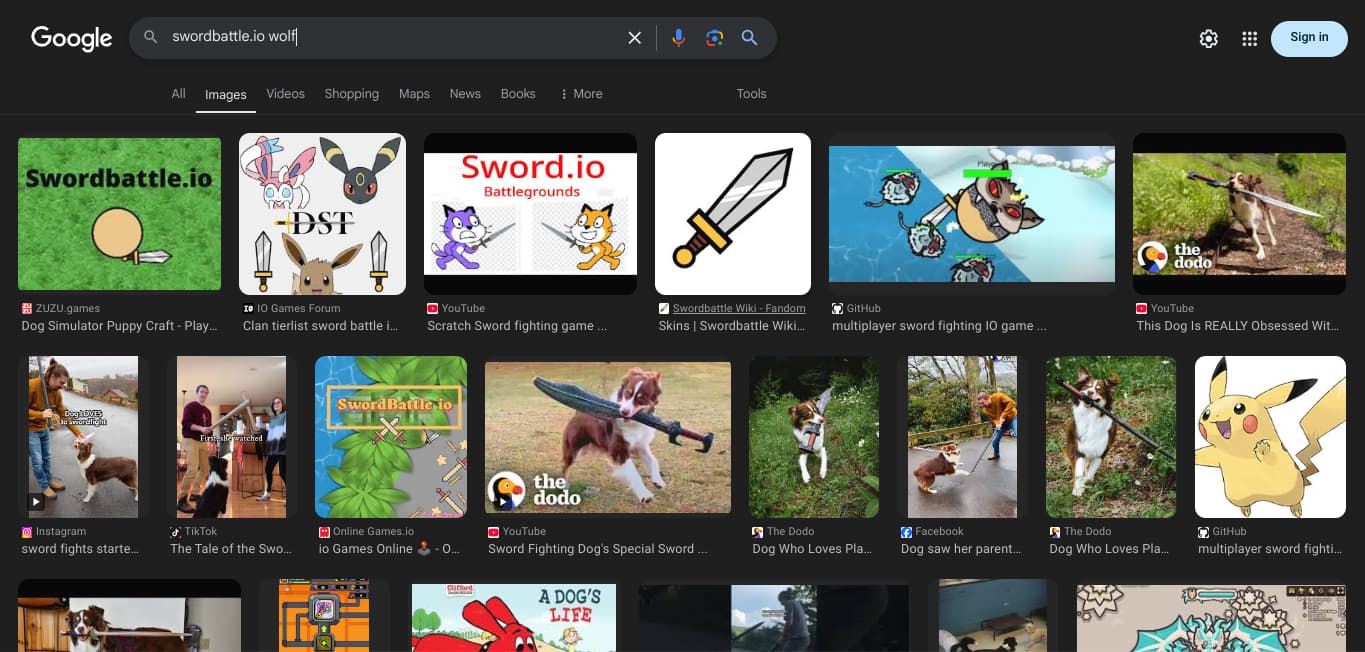Click the ZUZU.games source label

pyautogui.click(x=68, y=309)
